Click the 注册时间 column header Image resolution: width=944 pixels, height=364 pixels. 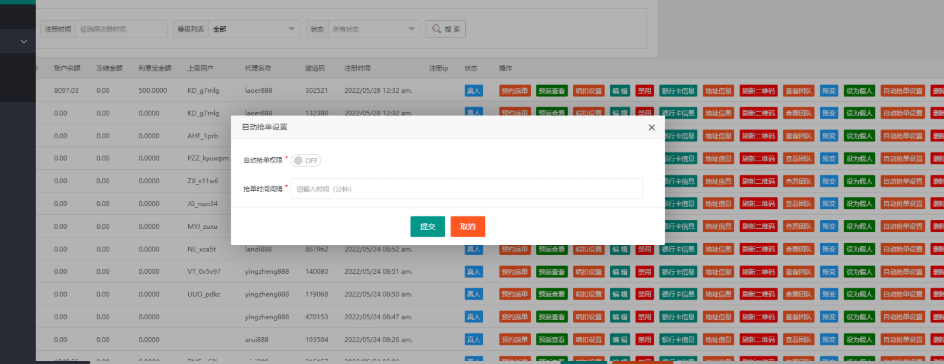click(x=358, y=68)
